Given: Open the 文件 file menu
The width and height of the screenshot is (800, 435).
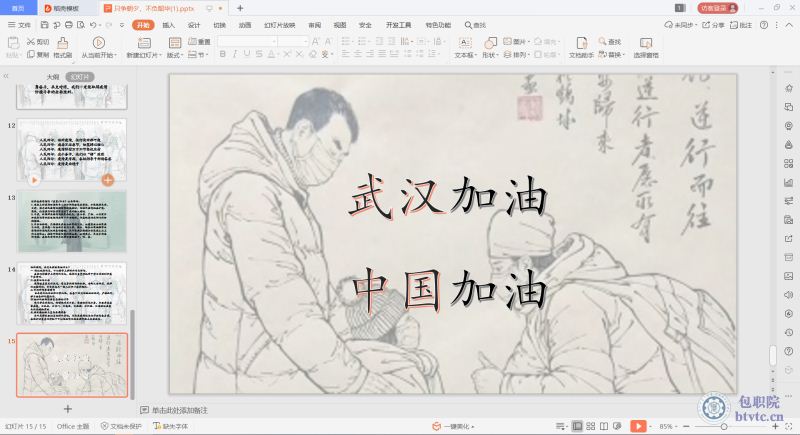Looking at the screenshot, I should tap(19, 25).
